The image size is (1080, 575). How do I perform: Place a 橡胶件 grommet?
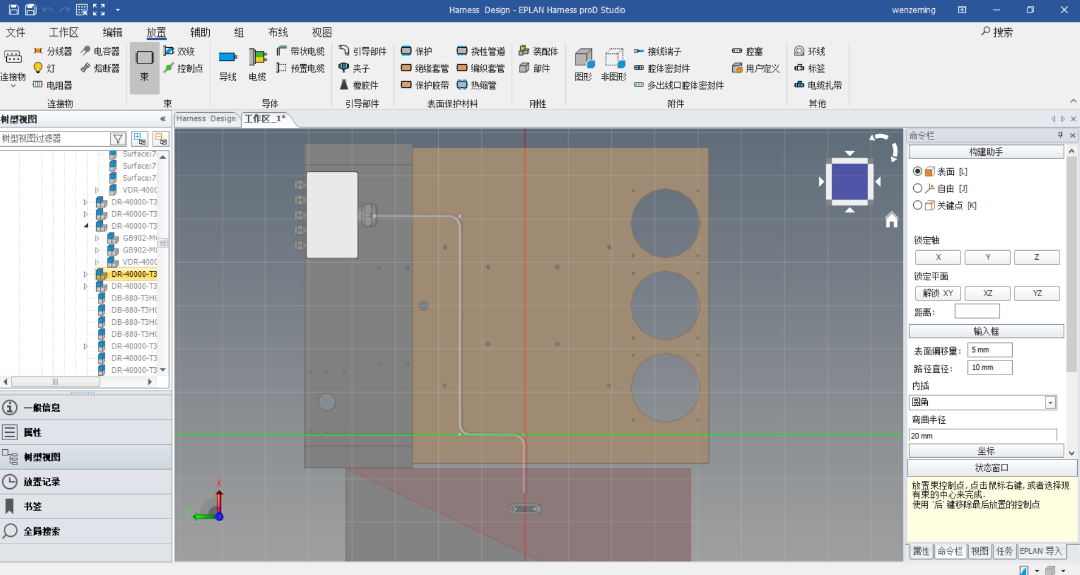[x=359, y=85]
